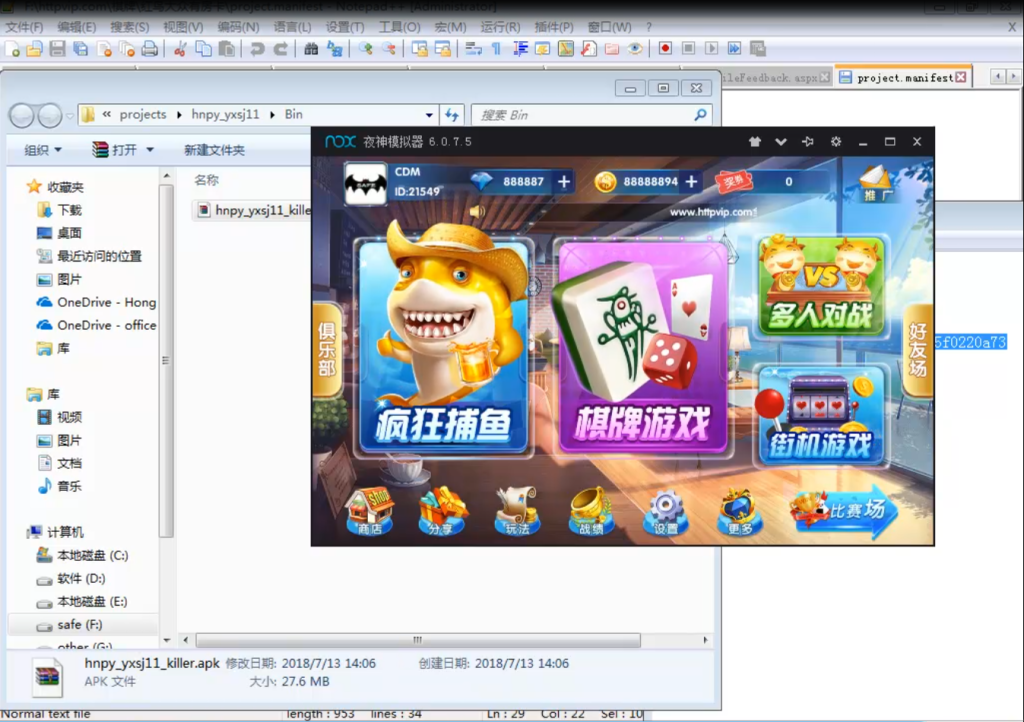Click the Explorer horizontal scrollbar thumb
Viewport: 1024px width, 722px height.
point(418,640)
